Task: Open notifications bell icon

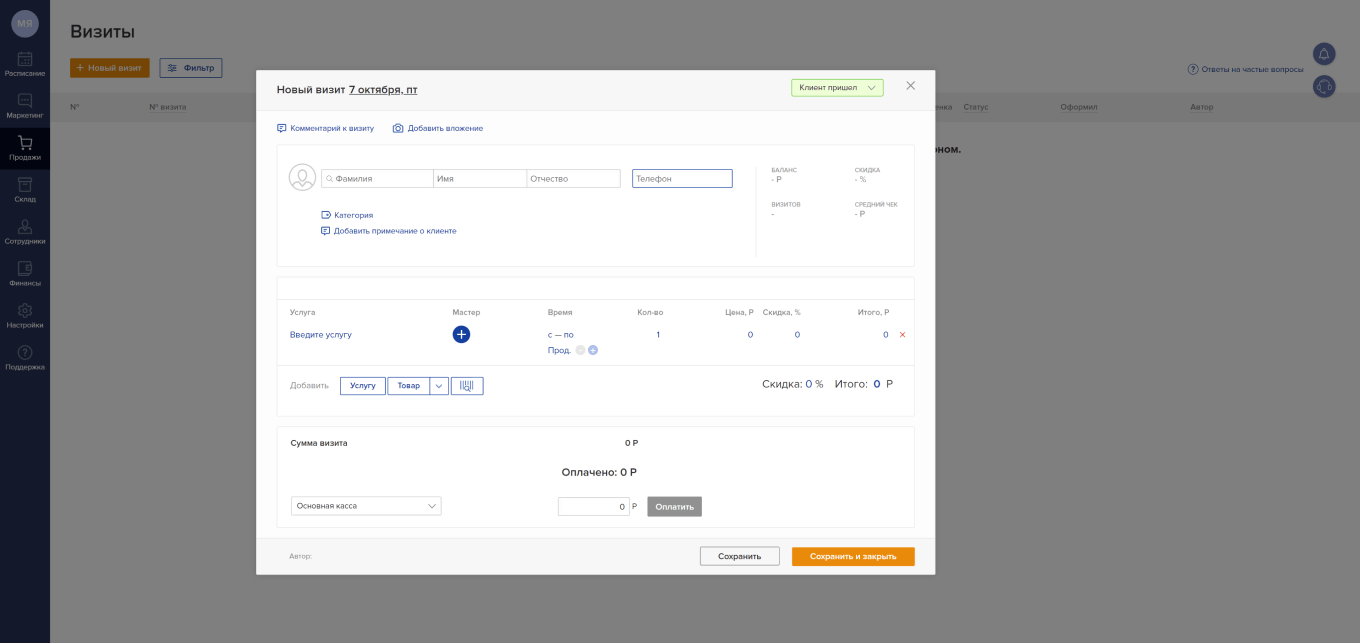Action: tap(1324, 54)
